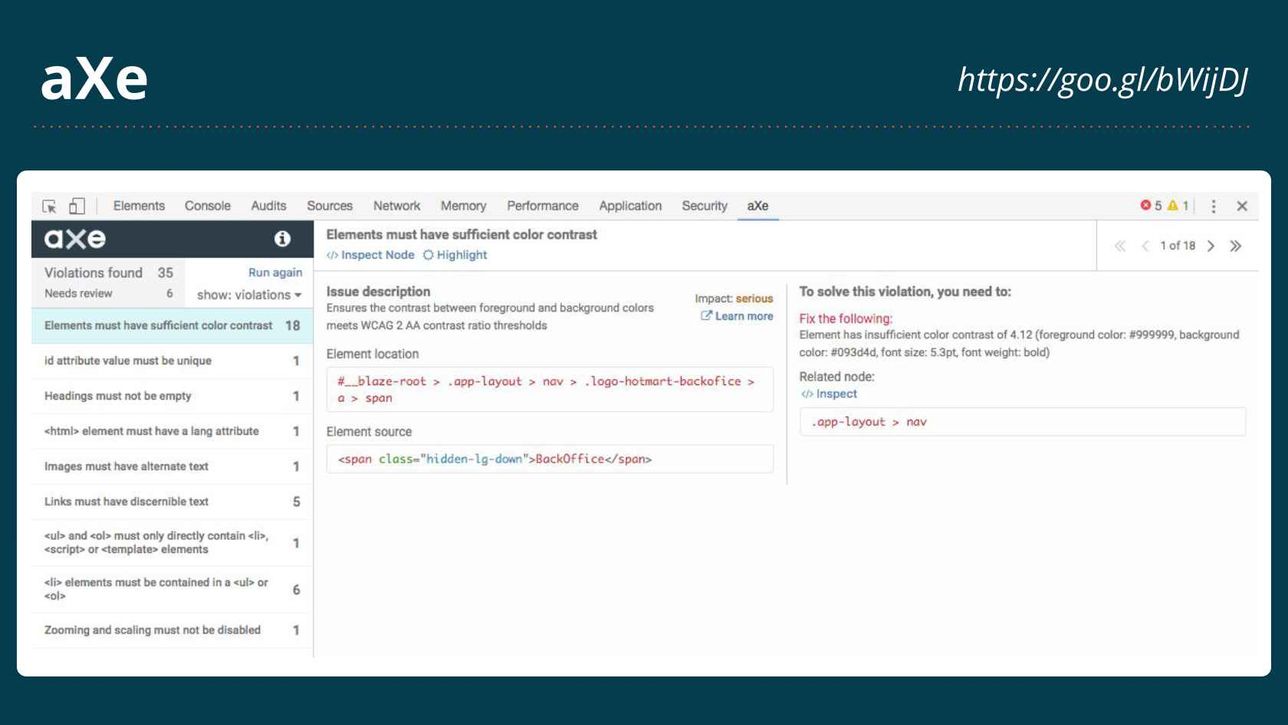Switch to the Elements tab
The height and width of the screenshot is (725, 1288).
pos(139,206)
